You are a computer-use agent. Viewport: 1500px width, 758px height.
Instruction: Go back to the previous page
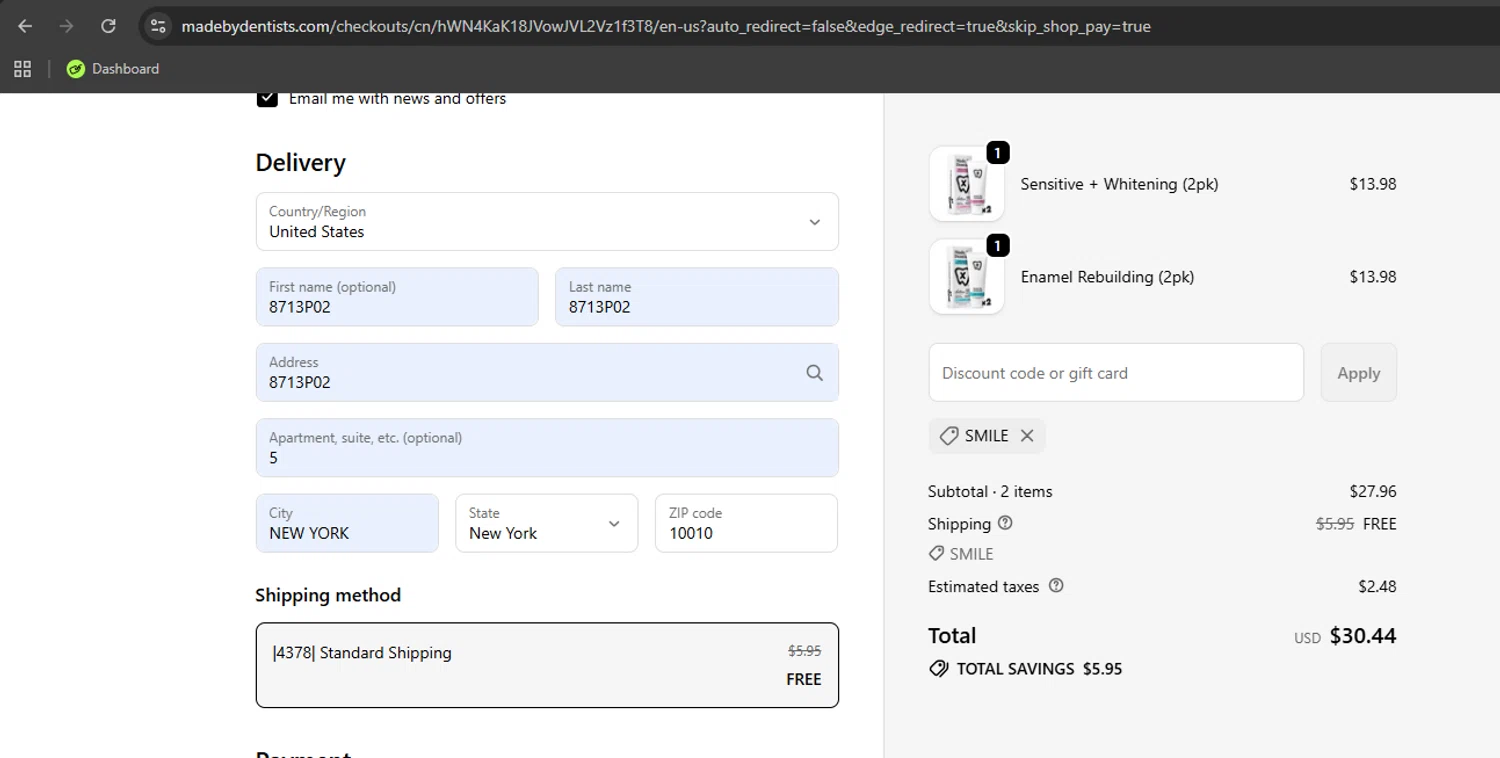click(x=25, y=26)
